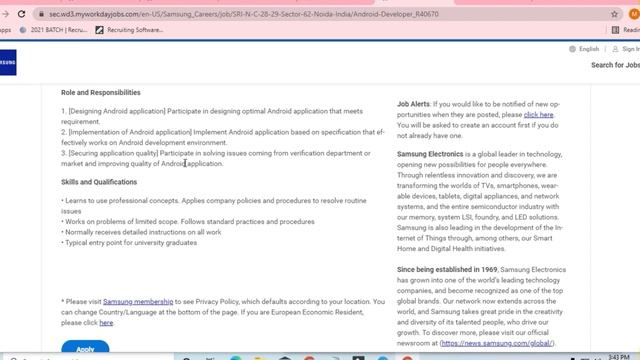Open the 2021 BATCH bookmark
Screen dimensions: 640x360
click(x=53, y=30)
